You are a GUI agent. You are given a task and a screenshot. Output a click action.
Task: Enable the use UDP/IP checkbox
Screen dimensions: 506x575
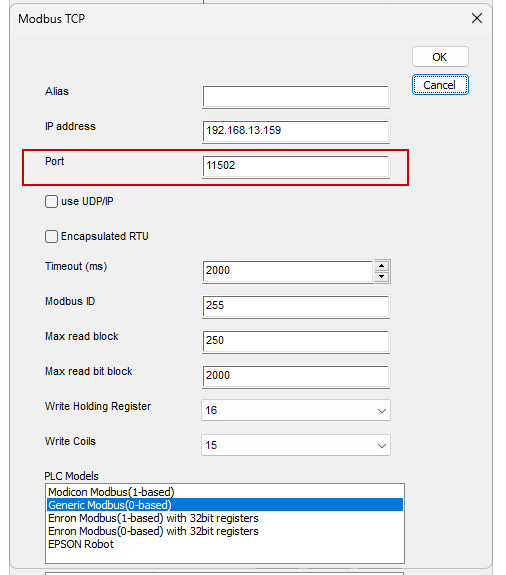coord(51,201)
